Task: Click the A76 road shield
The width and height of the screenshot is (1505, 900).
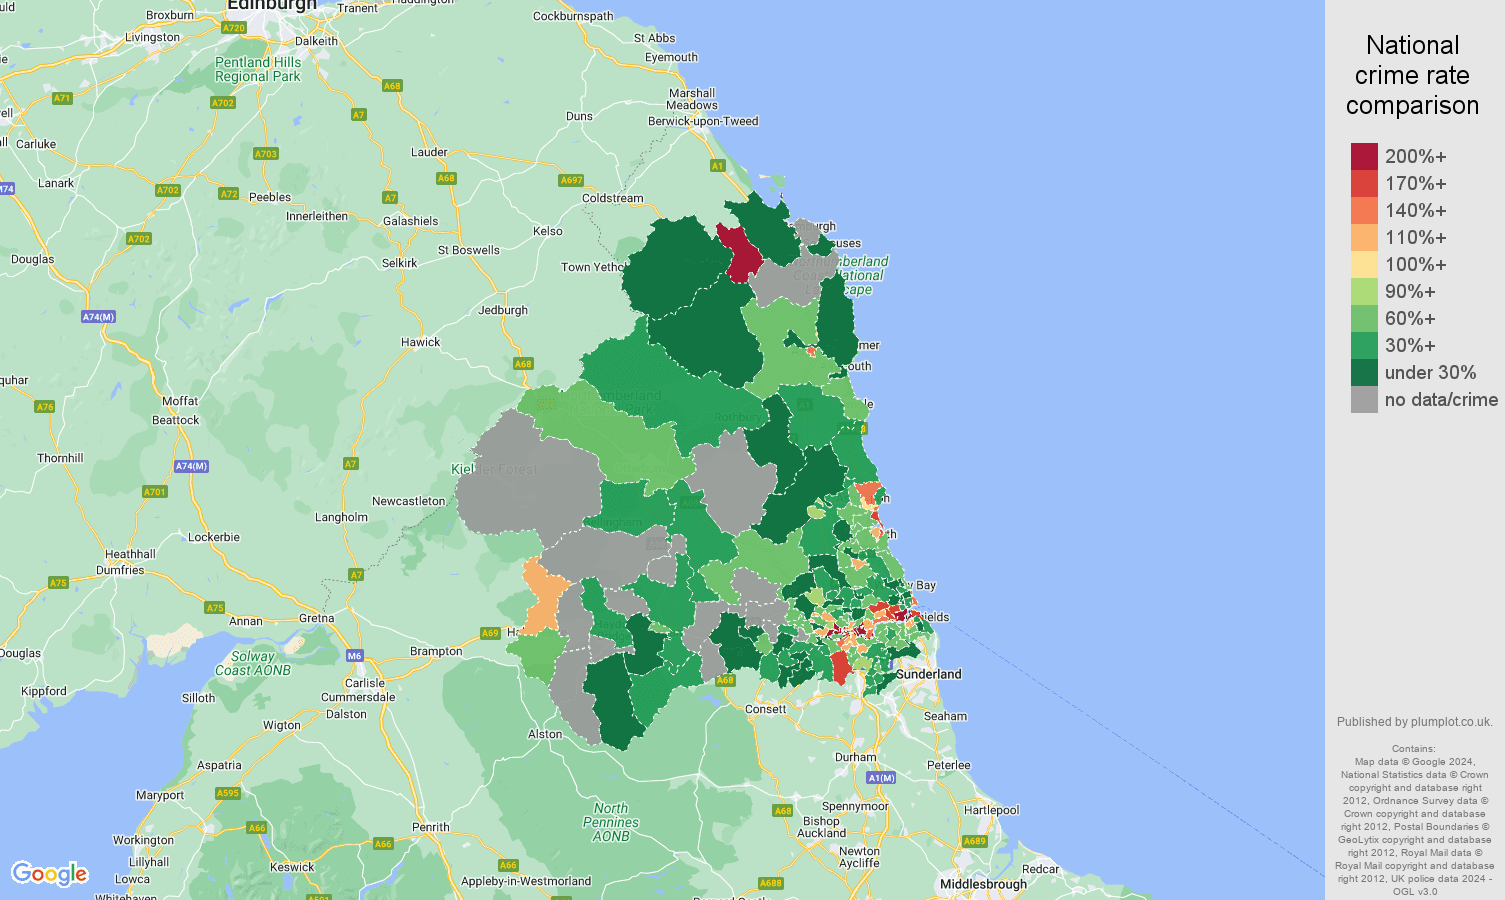Action: click(x=45, y=406)
